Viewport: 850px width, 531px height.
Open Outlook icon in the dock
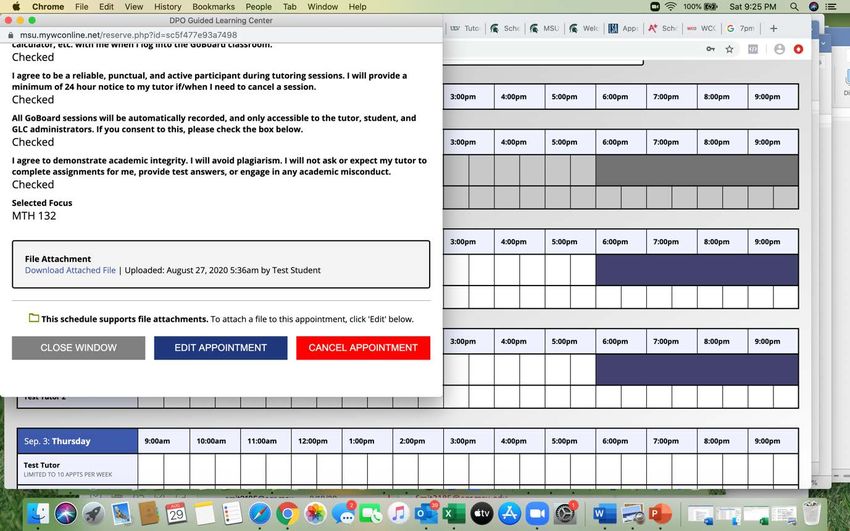[x=426, y=514]
